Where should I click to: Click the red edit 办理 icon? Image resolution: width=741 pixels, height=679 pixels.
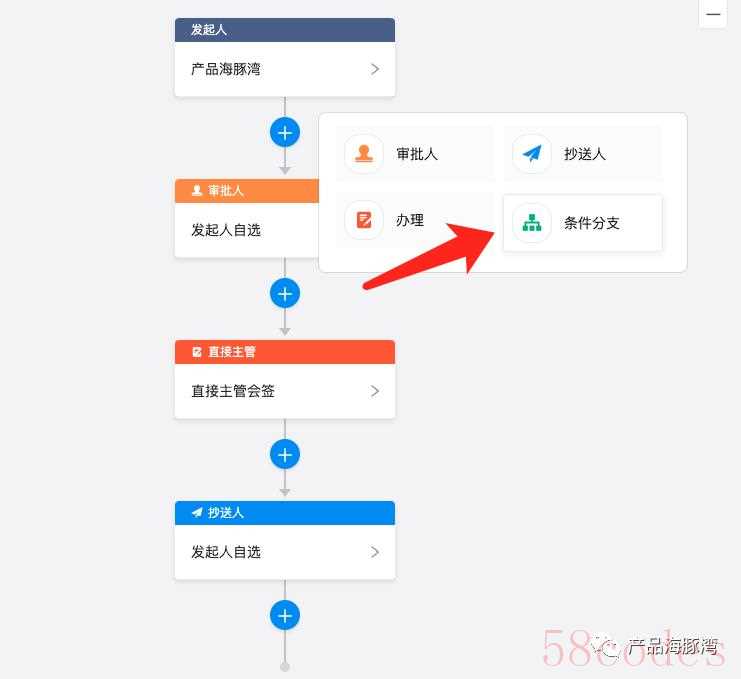click(x=363, y=220)
